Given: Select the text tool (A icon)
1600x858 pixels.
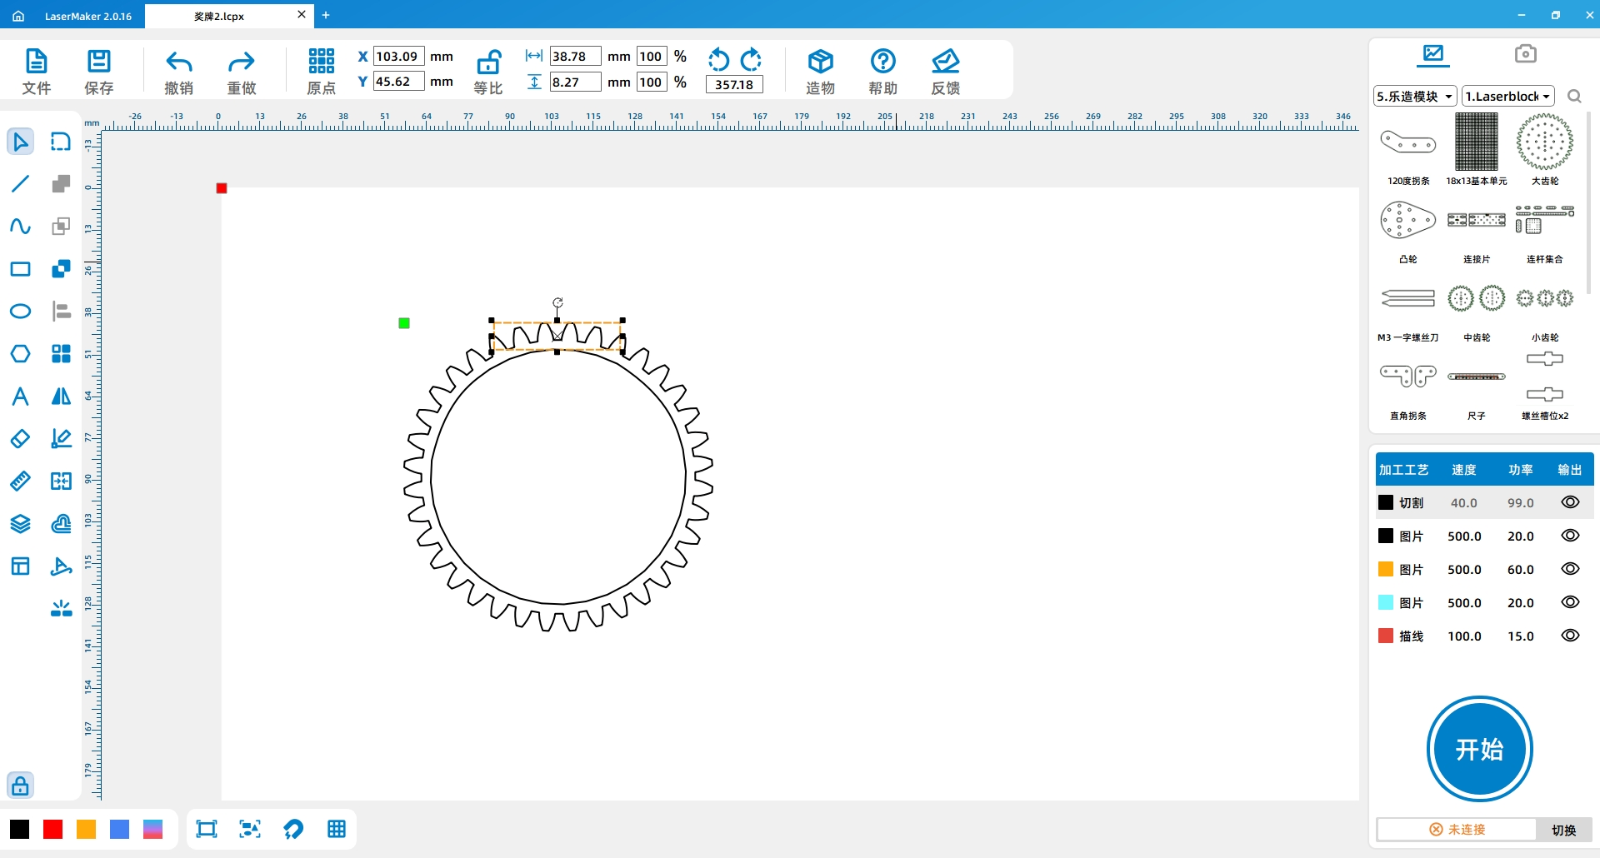Looking at the screenshot, I should pyautogui.click(x=20, y=397).
